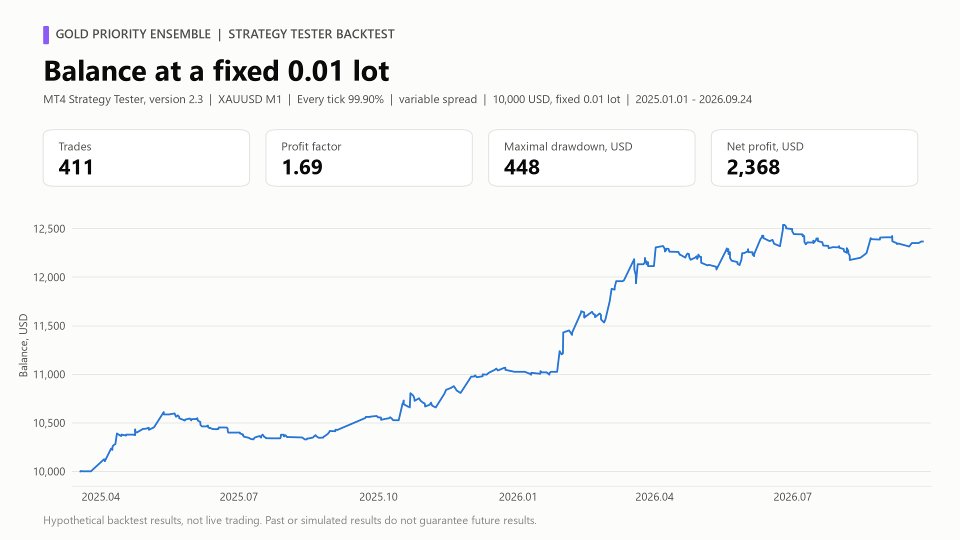This screenshot has height=540, width=960.
Task: Click the chart title 'Balance at a fixed 0.01 lot'
Action: 216,71
